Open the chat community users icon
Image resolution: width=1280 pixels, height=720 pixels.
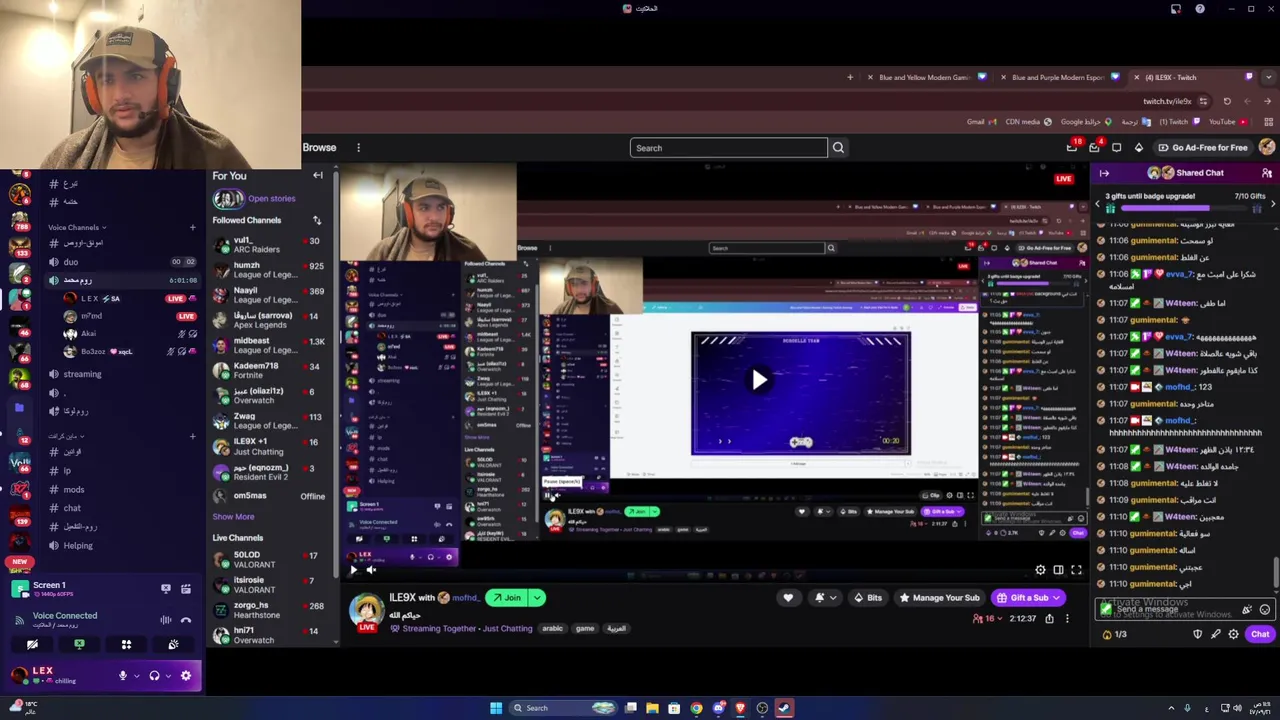click(x=1267, y=173)
